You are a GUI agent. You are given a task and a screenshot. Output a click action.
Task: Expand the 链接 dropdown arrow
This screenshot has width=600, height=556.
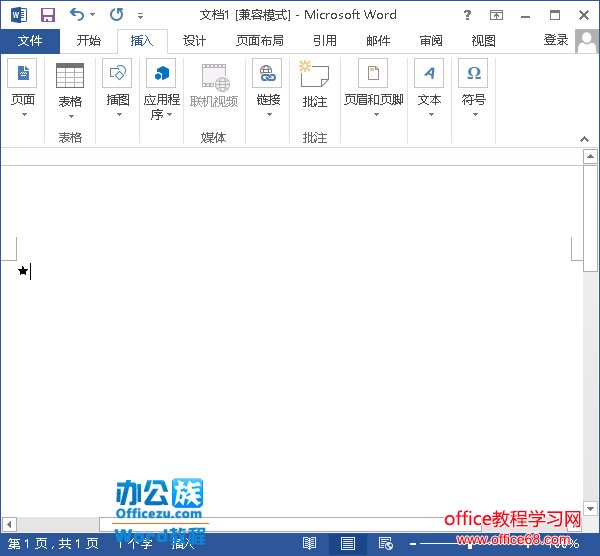(269, 114)
